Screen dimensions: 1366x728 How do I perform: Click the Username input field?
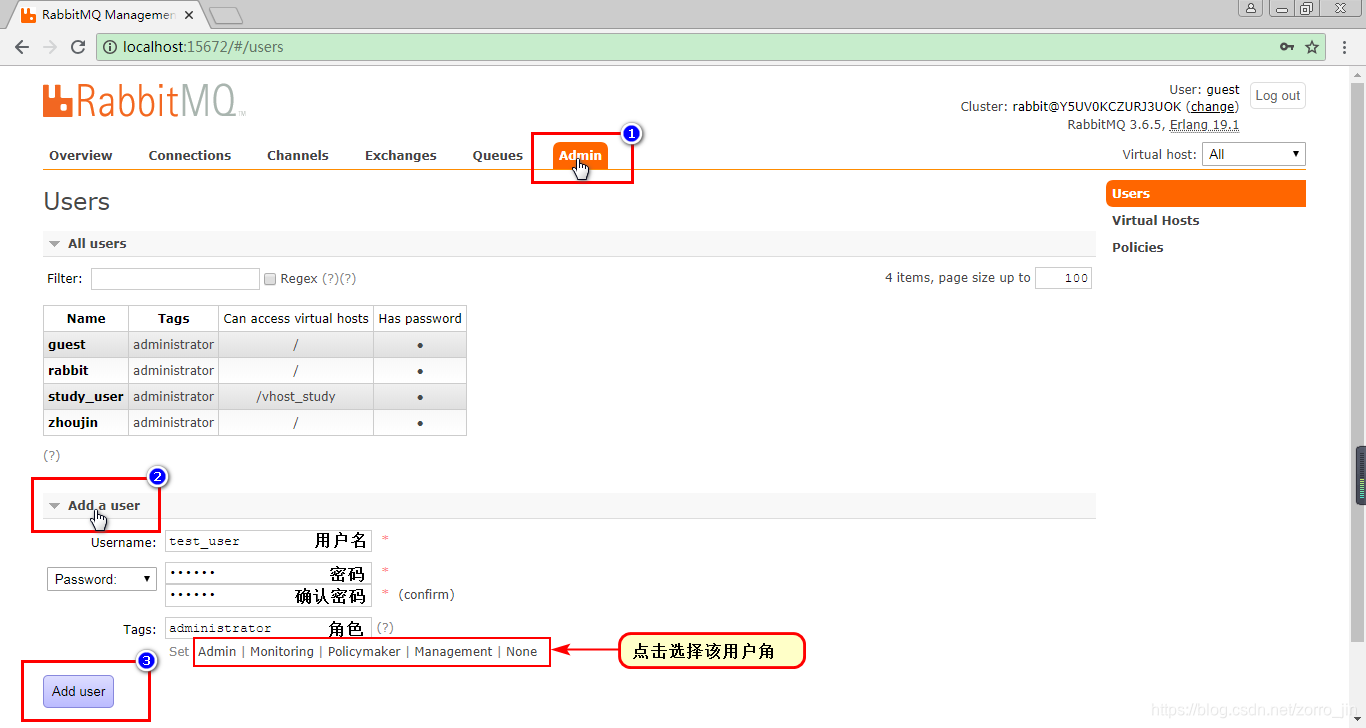click(268, 541)
